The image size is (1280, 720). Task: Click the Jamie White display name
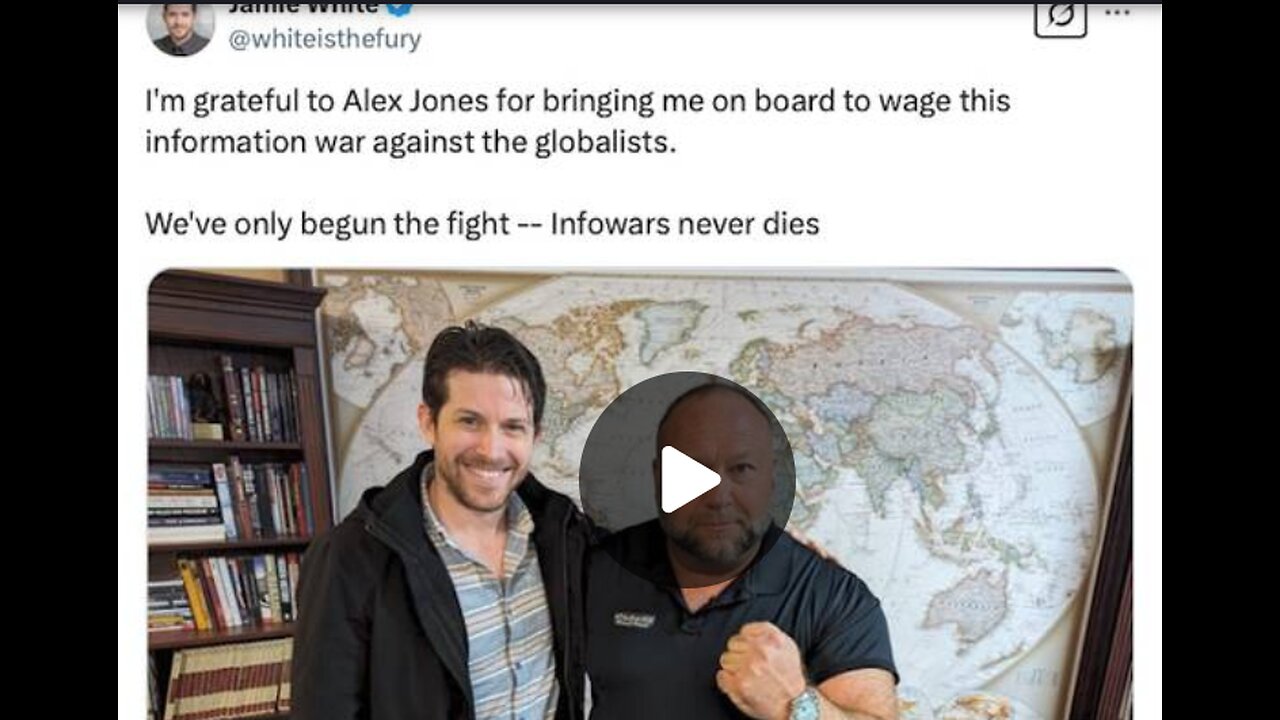tap(303, 7)
